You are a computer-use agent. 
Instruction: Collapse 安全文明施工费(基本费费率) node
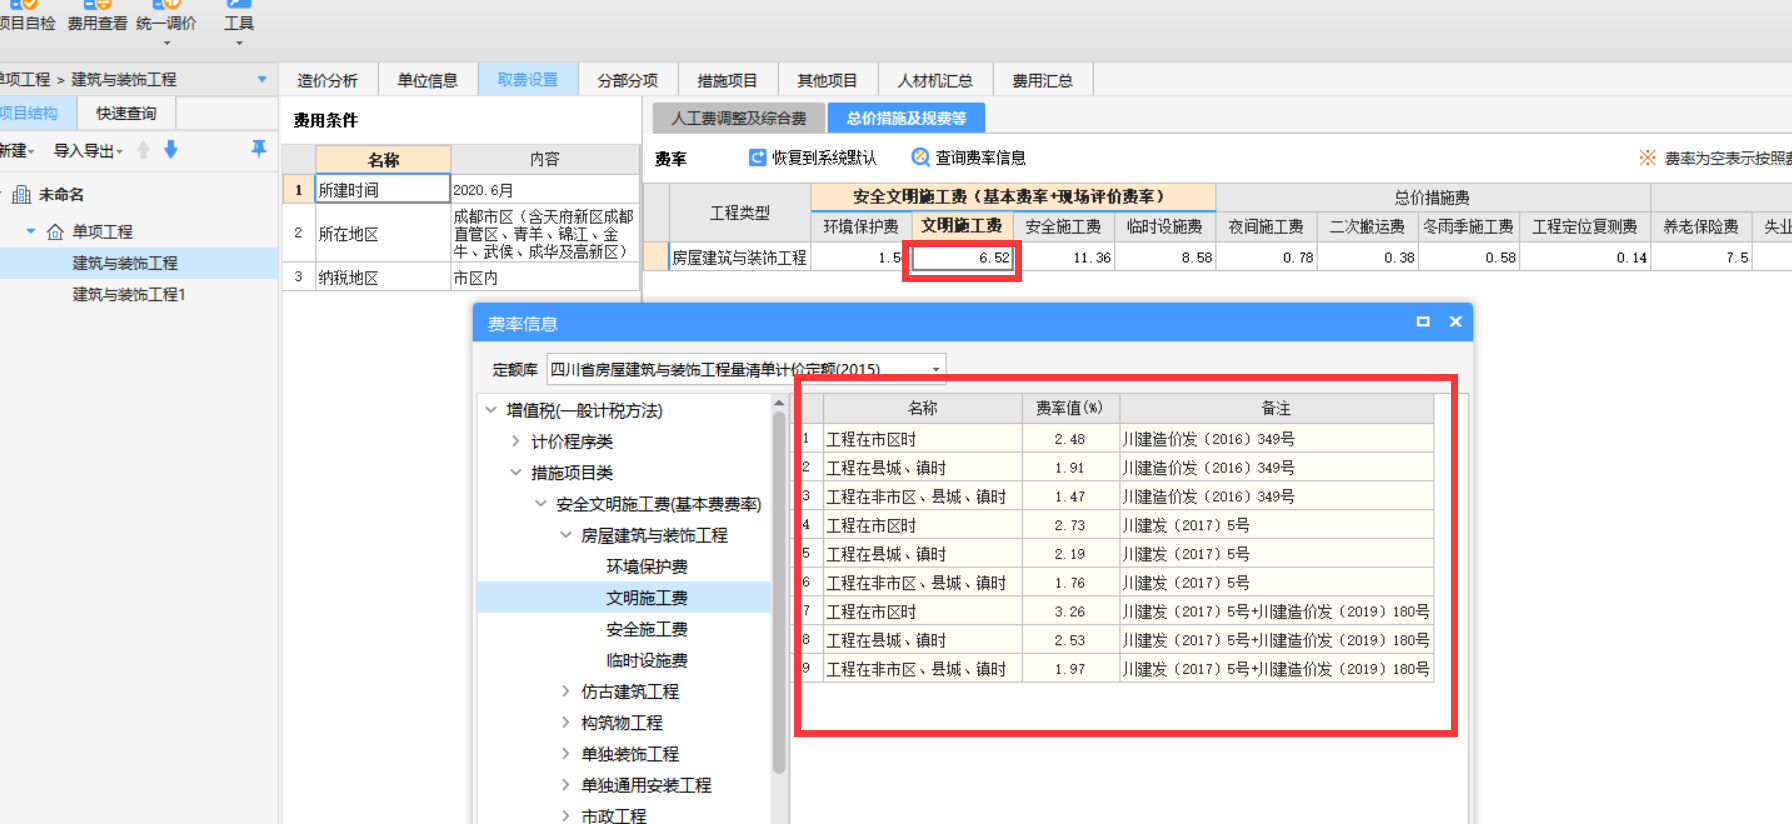point(541,504)
